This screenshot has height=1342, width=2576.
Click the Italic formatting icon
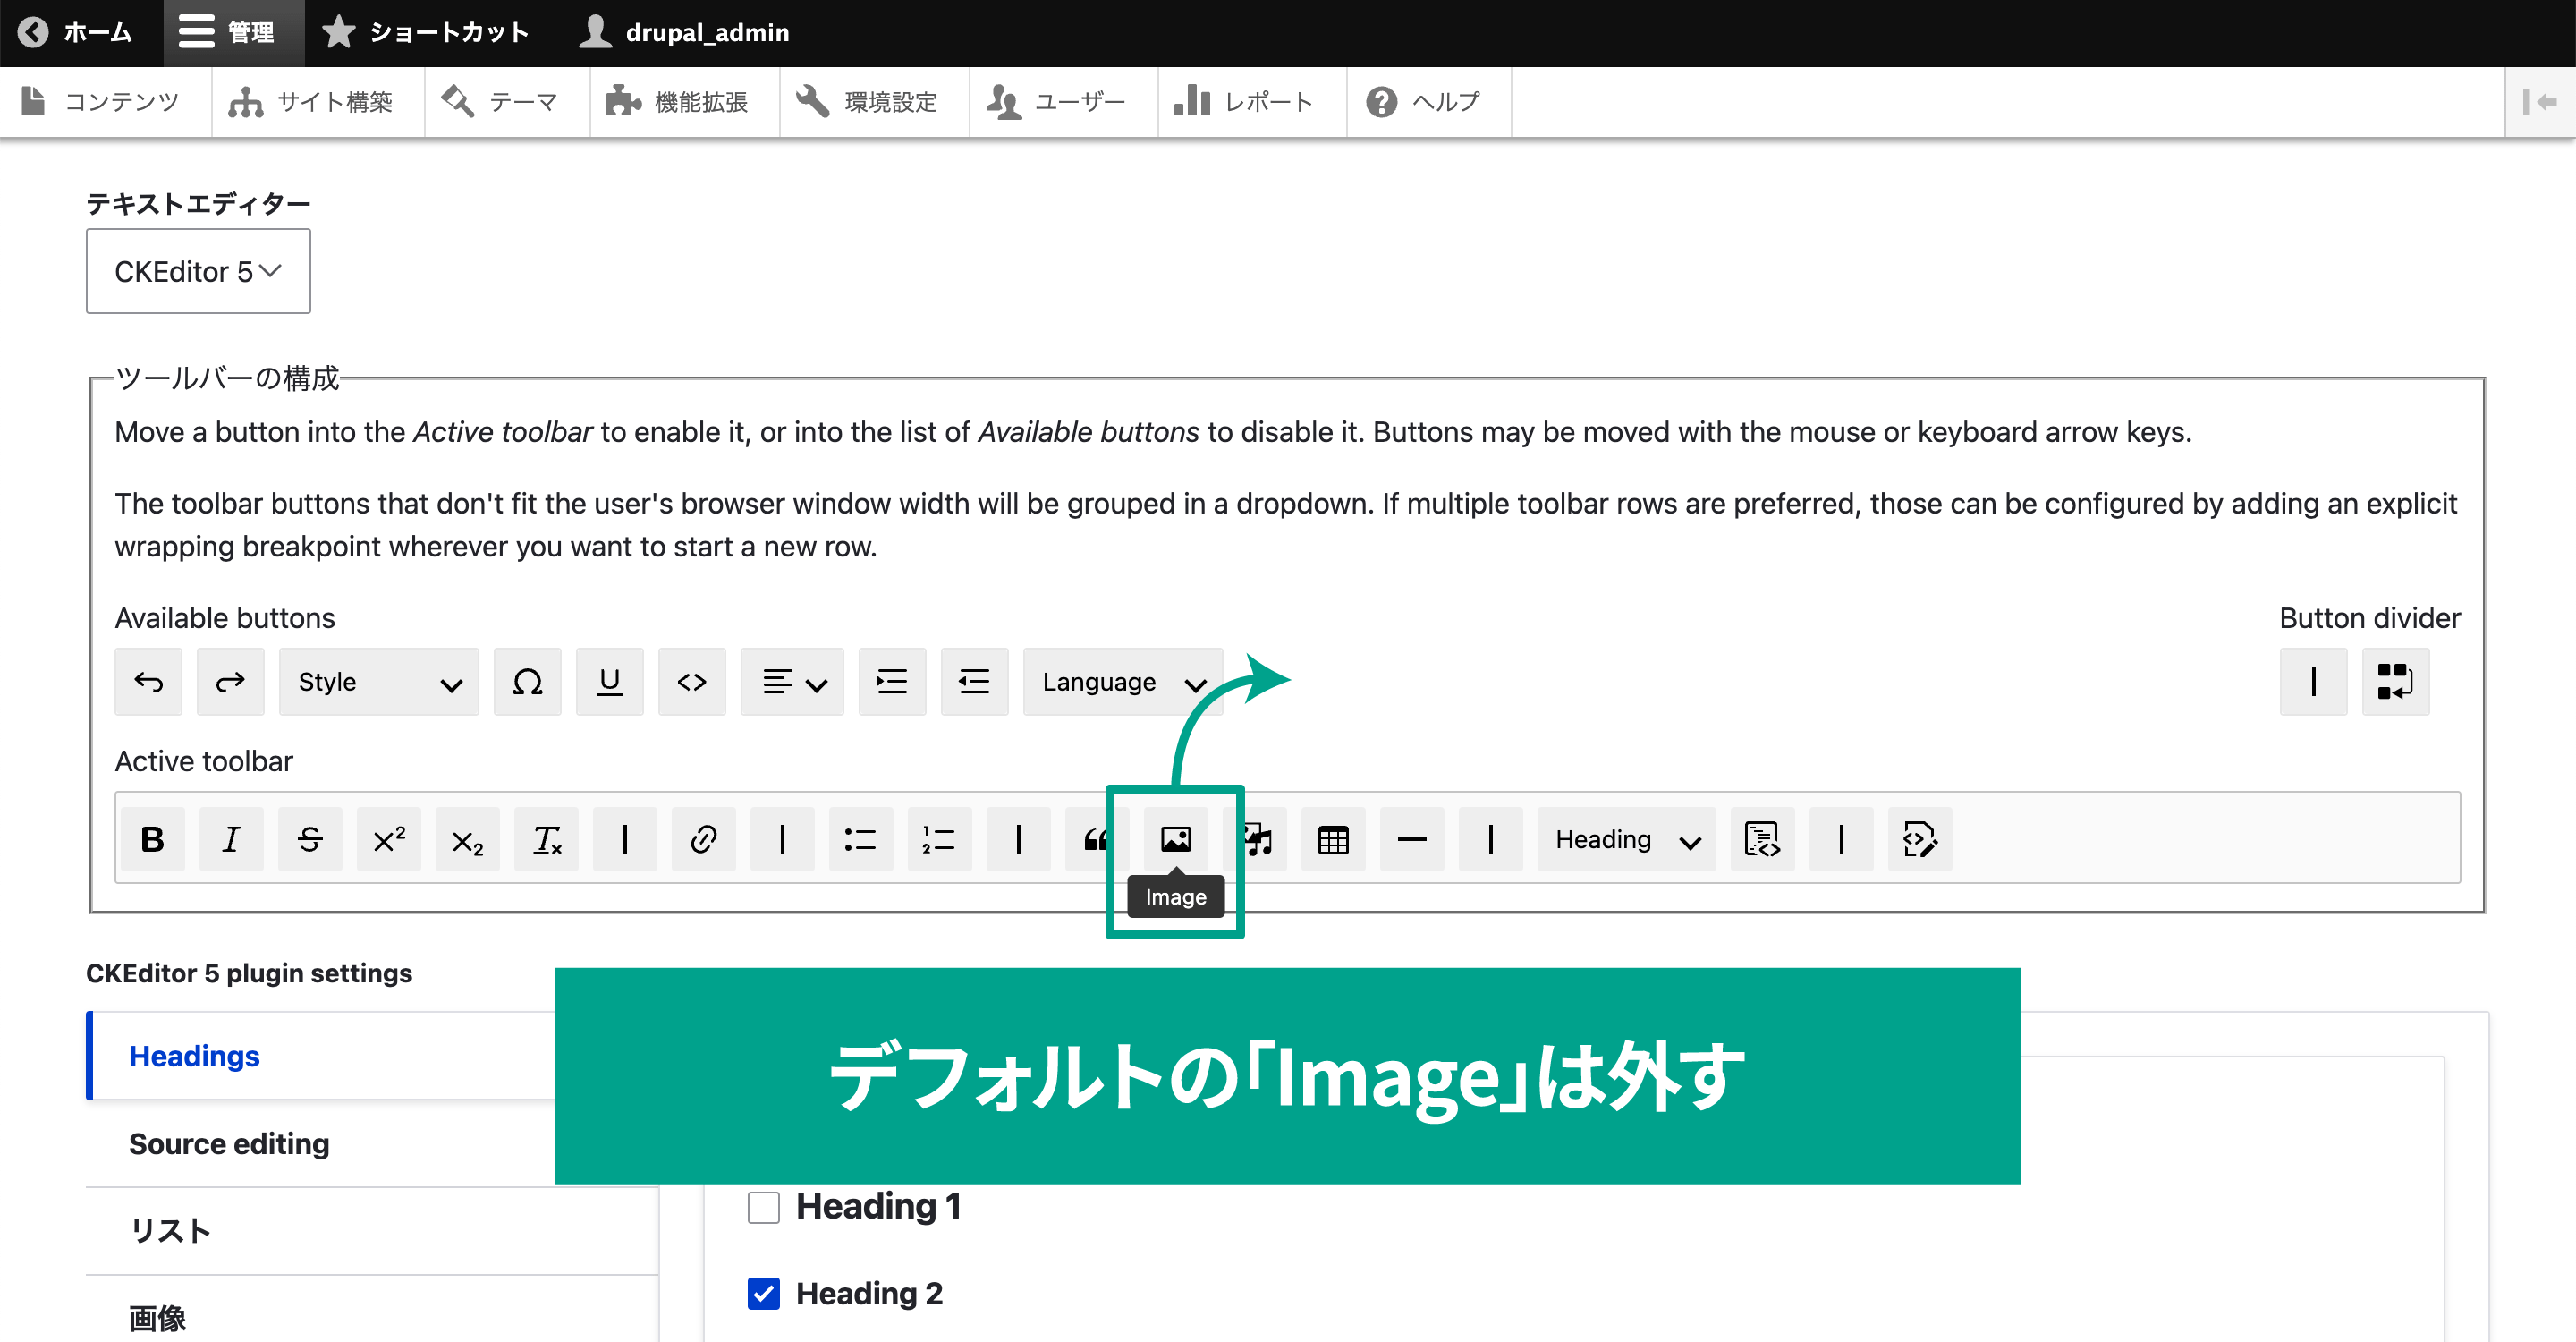click(x=230, y=839)
